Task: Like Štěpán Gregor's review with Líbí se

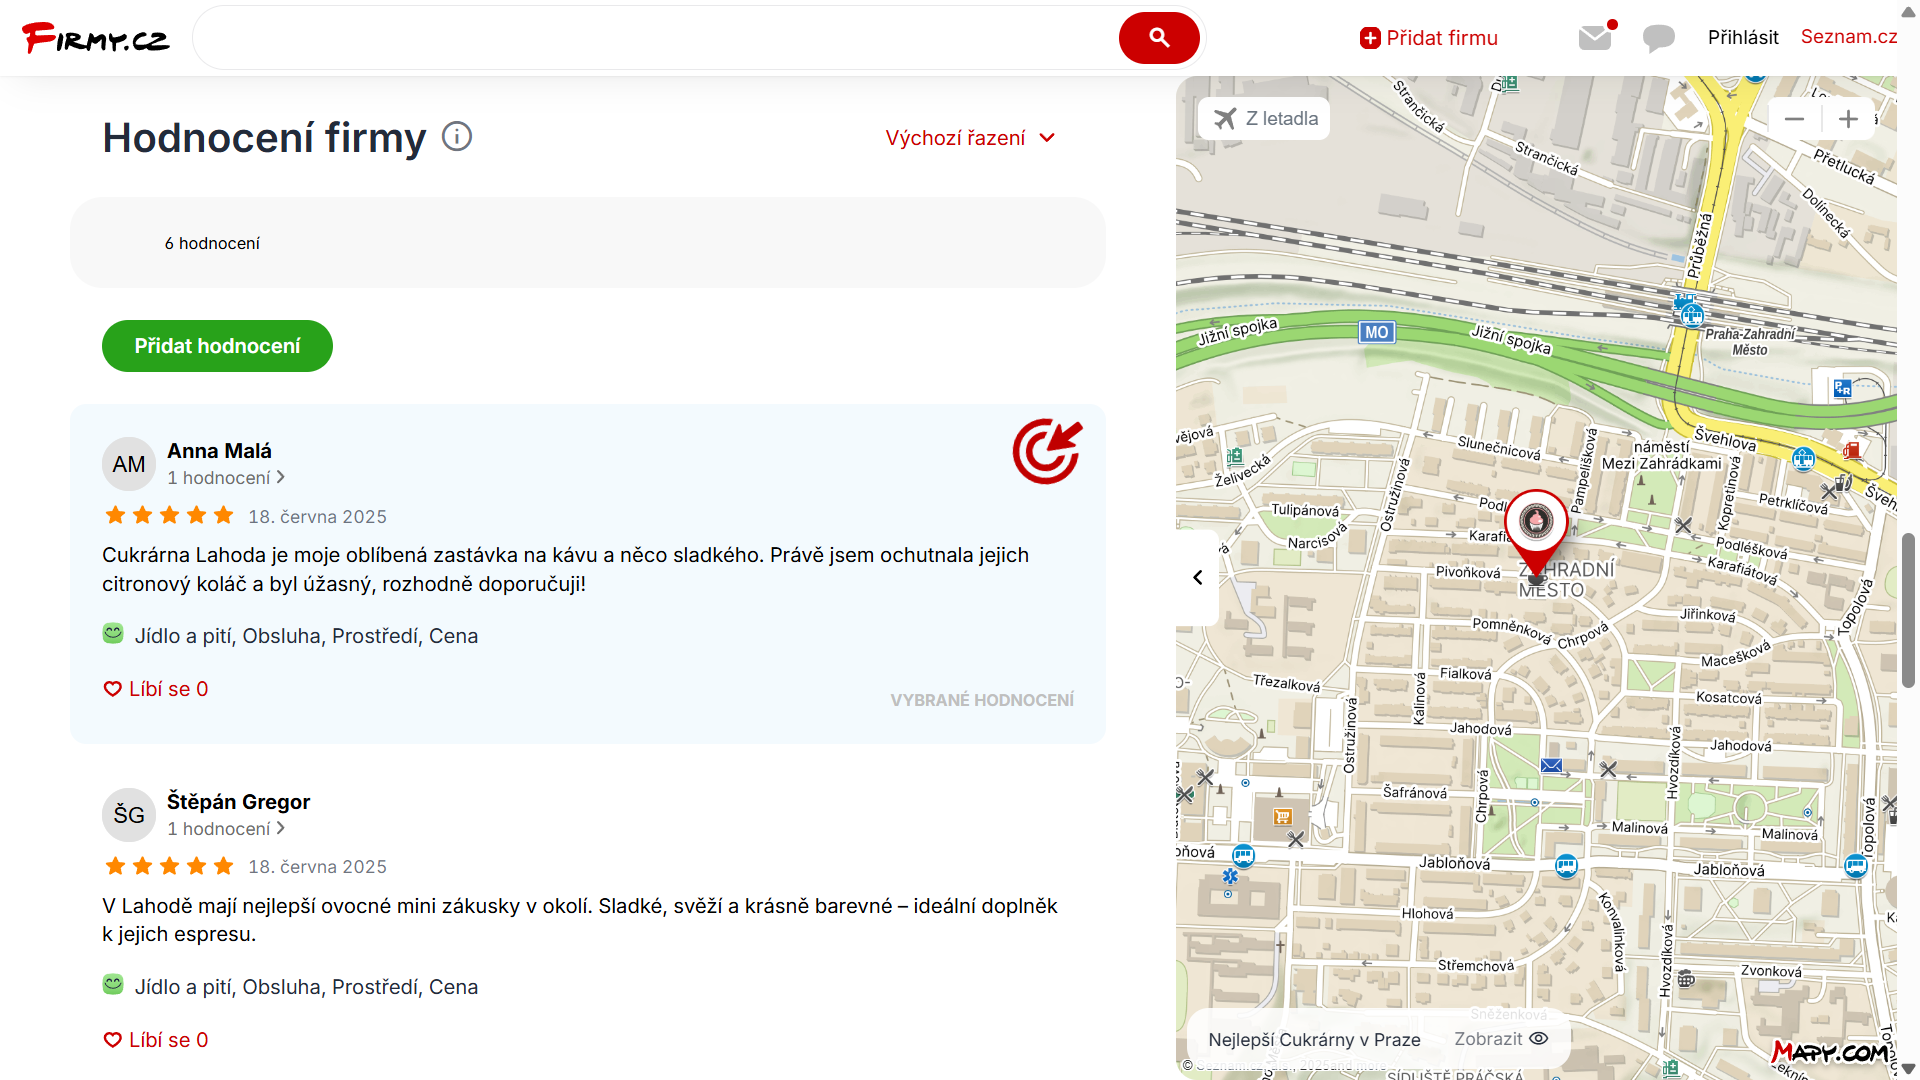Action: coord(156,1040)
